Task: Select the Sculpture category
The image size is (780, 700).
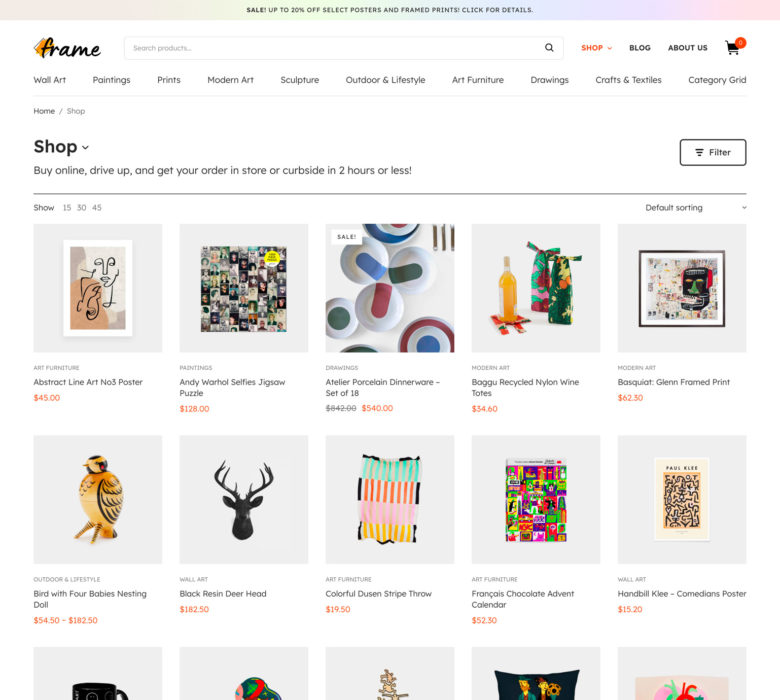Action: pos(299,80)
